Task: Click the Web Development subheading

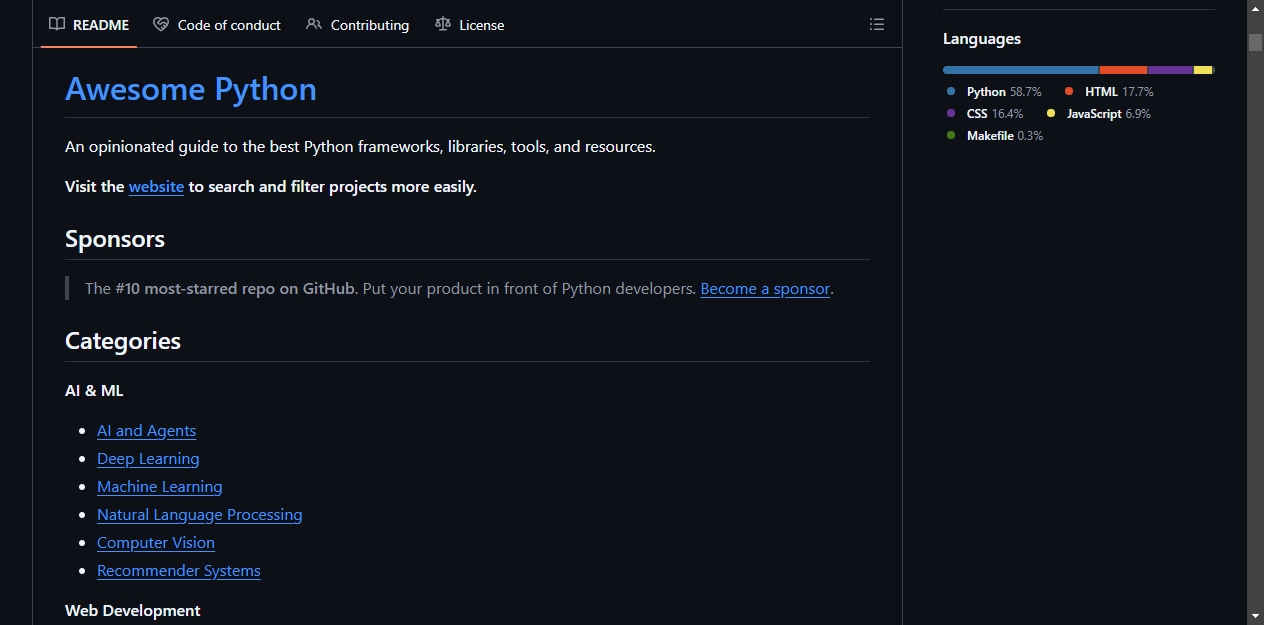Action: 133,611
